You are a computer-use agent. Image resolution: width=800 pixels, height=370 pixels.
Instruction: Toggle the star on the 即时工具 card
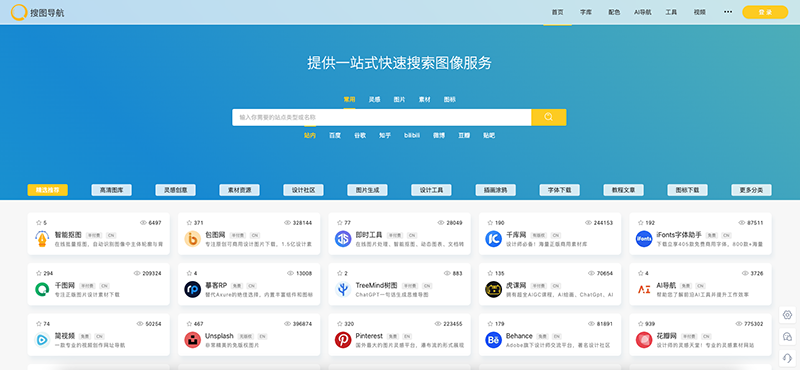(x=340, y=223)
